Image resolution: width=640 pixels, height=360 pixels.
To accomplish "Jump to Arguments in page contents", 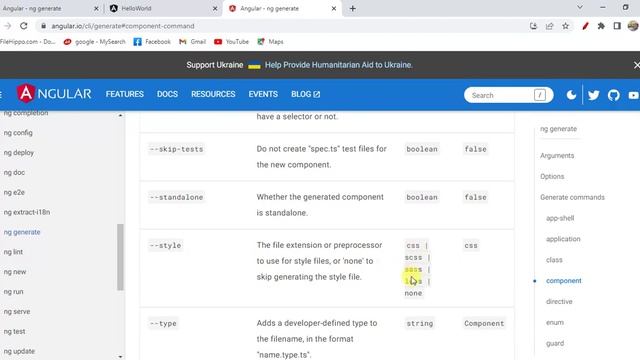I will 557,156.
